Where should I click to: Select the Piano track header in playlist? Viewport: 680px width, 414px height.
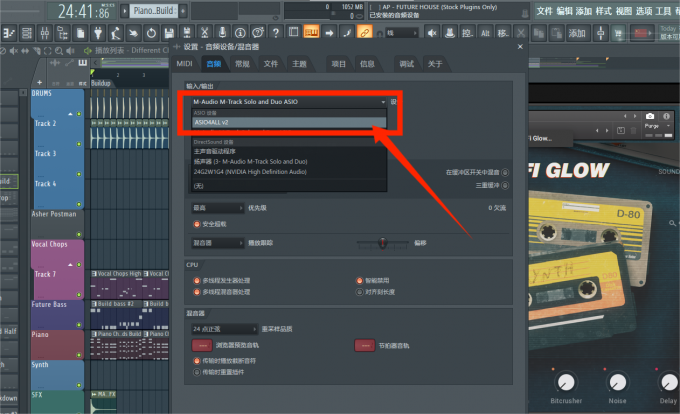click(x=57, y=345)
